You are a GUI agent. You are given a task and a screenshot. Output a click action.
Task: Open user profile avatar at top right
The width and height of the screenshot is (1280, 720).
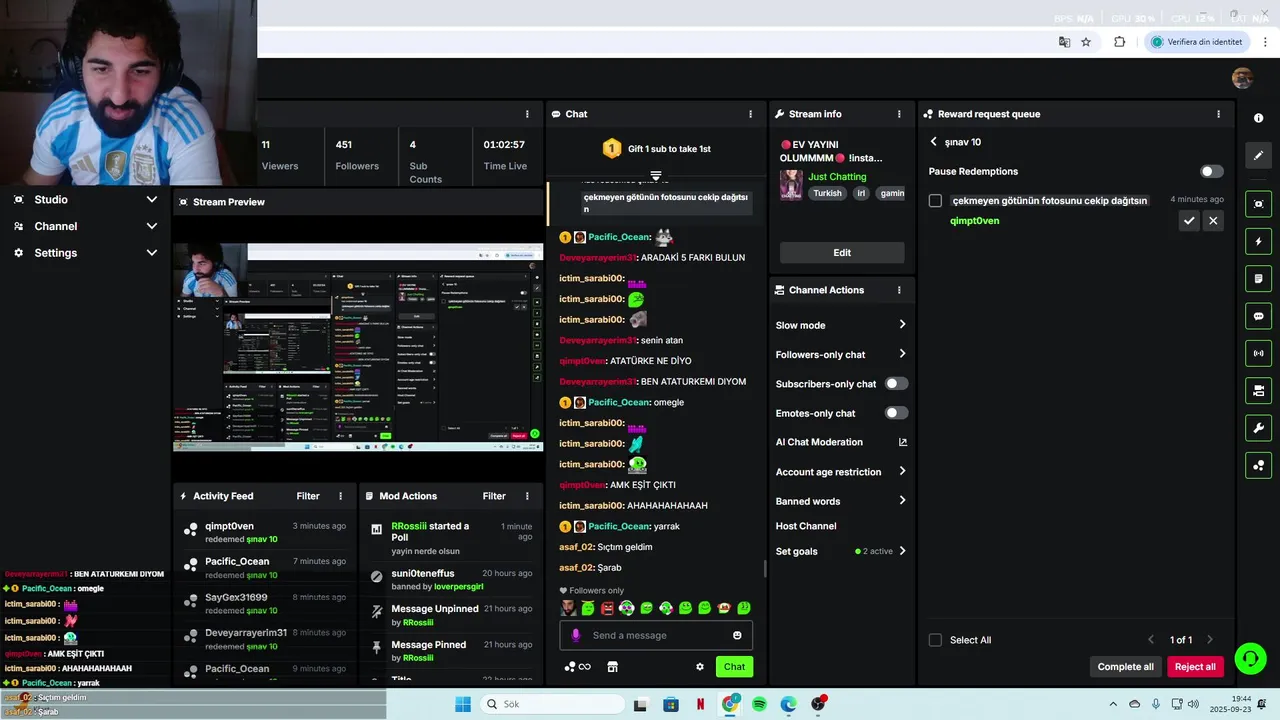coord(1242,78)
